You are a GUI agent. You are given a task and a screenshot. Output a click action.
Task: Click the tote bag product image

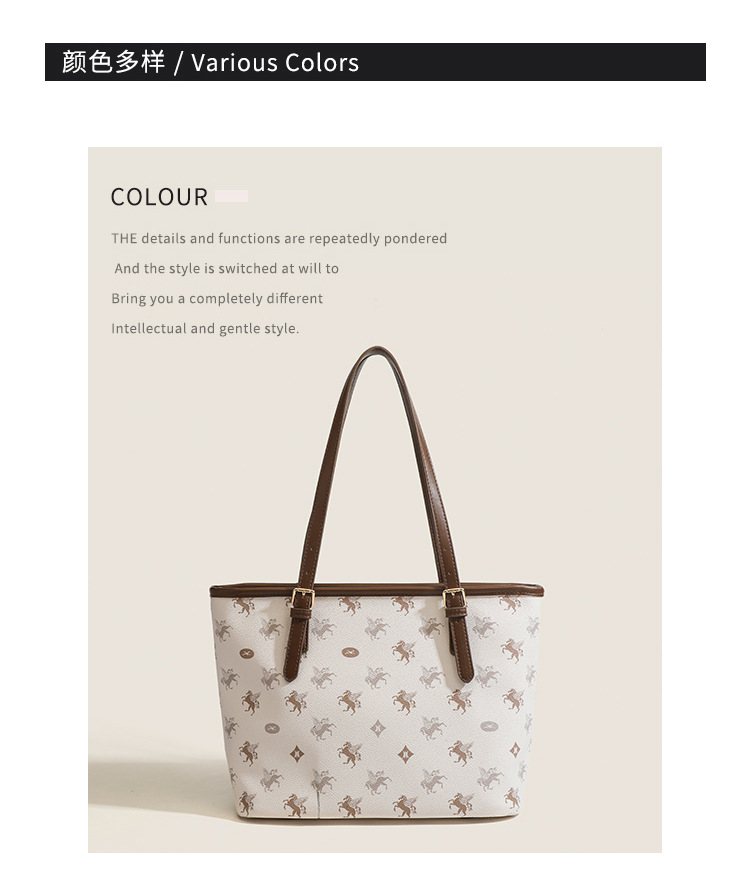click(376, 582)
